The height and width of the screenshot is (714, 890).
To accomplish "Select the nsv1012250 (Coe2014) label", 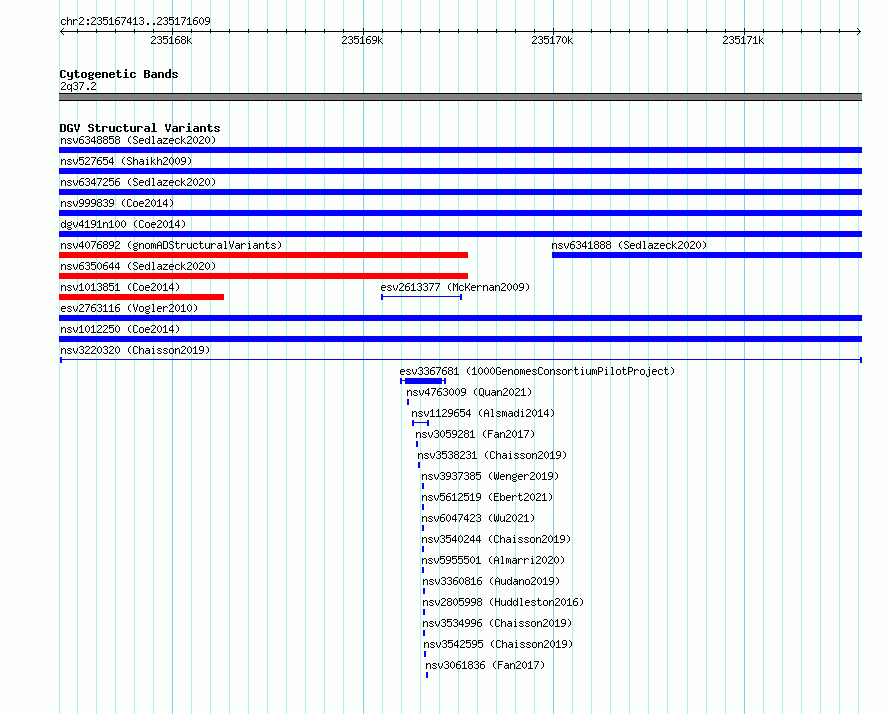I will point(120,329).
